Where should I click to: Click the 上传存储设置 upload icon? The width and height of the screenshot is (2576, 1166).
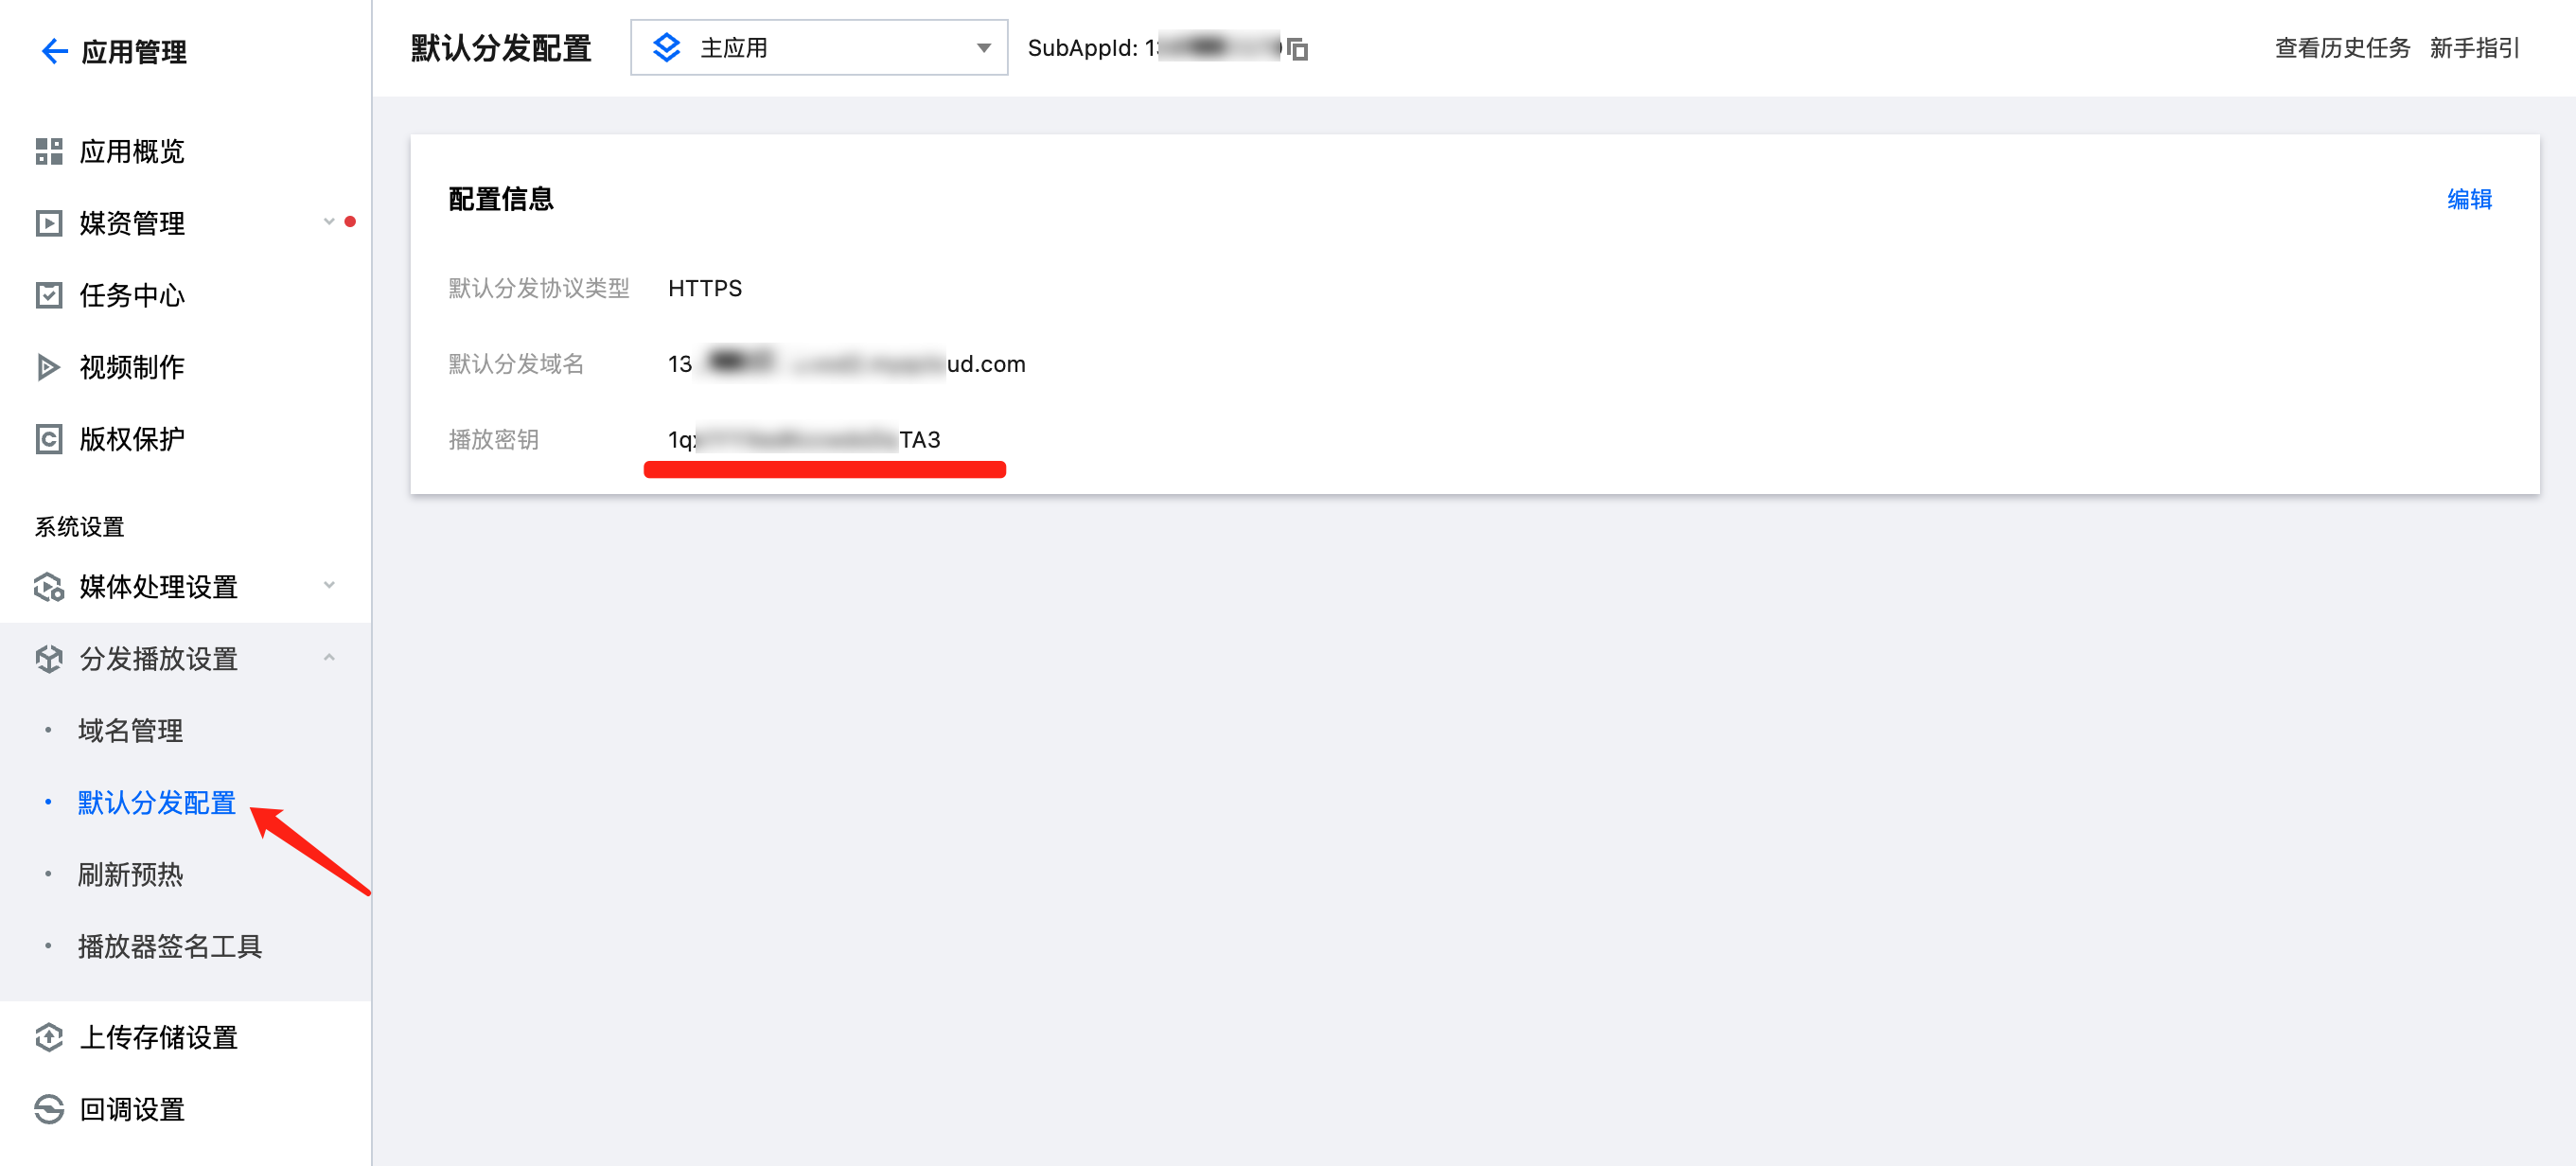[49, 1037]
